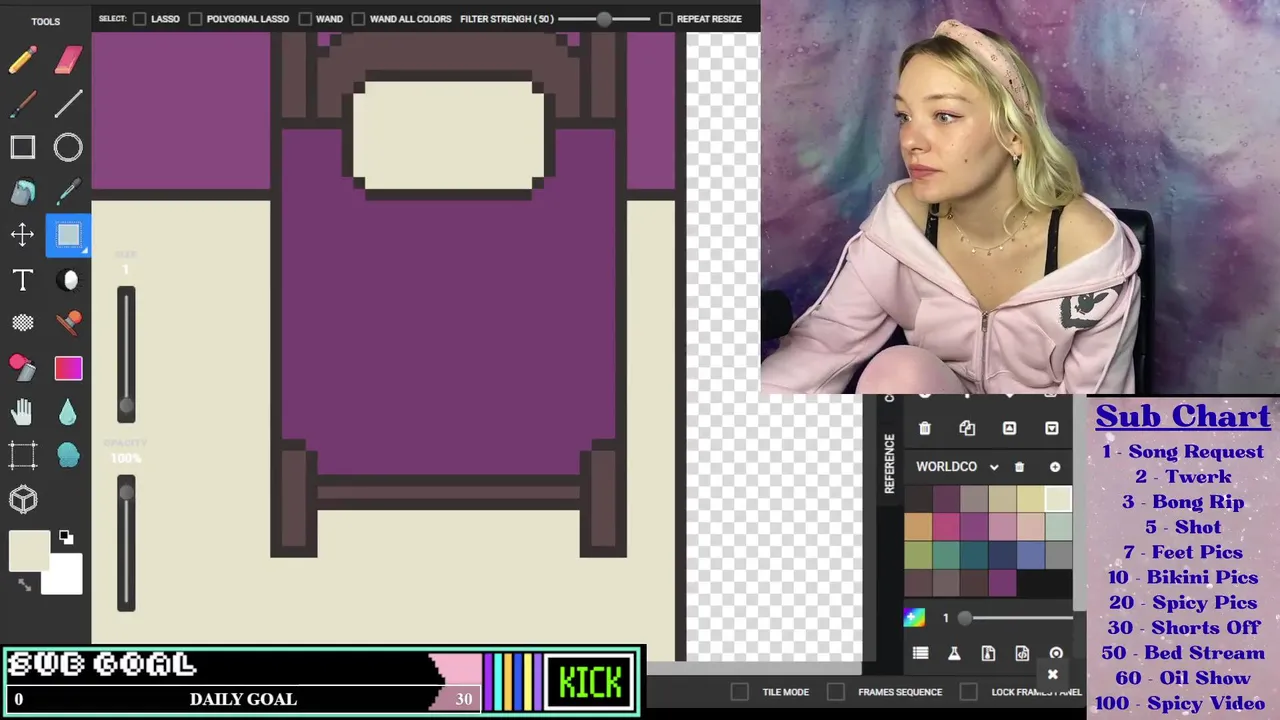Screen dimensions: 1280x720
Task: Move layer up with arrow icon
Action: coord(1009,428)
